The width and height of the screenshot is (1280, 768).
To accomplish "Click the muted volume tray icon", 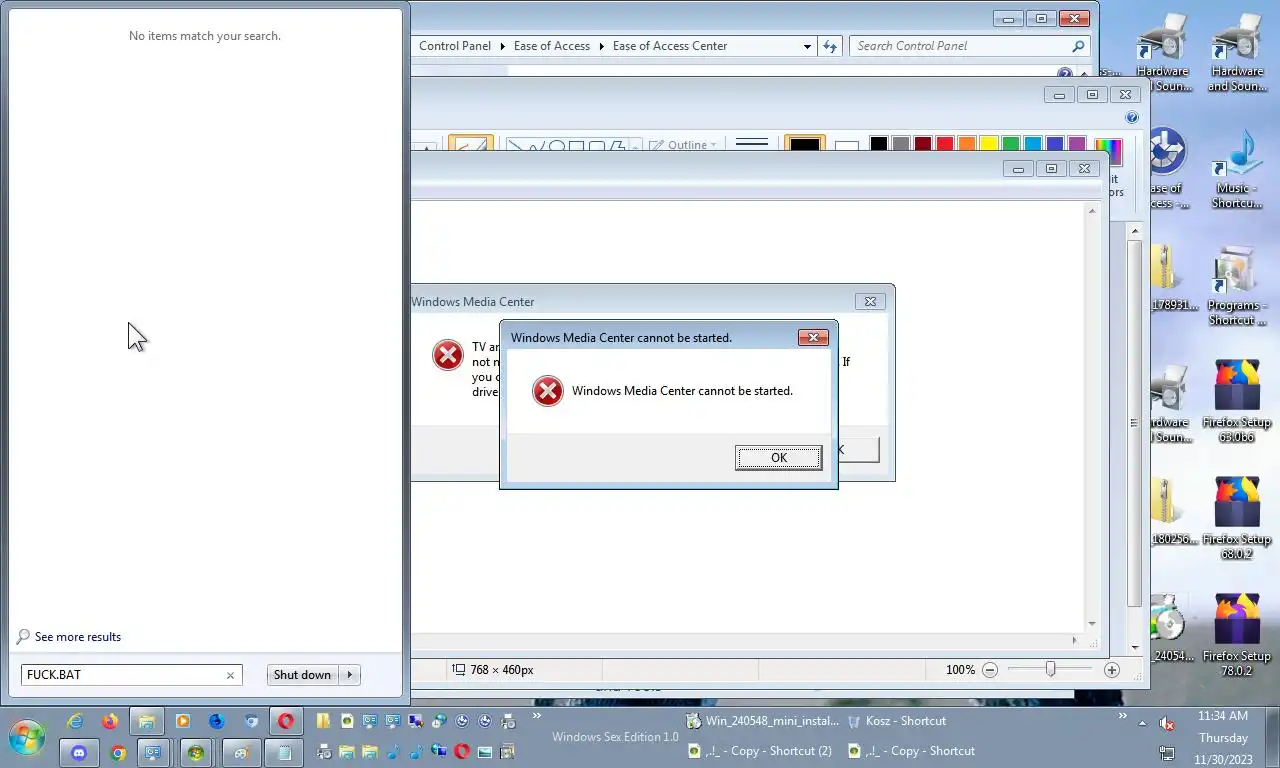I will (1166, 722).
